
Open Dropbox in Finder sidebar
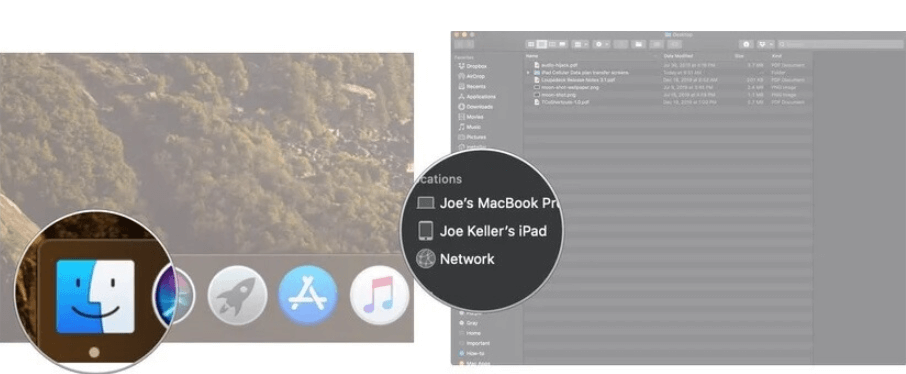point(473,66)
